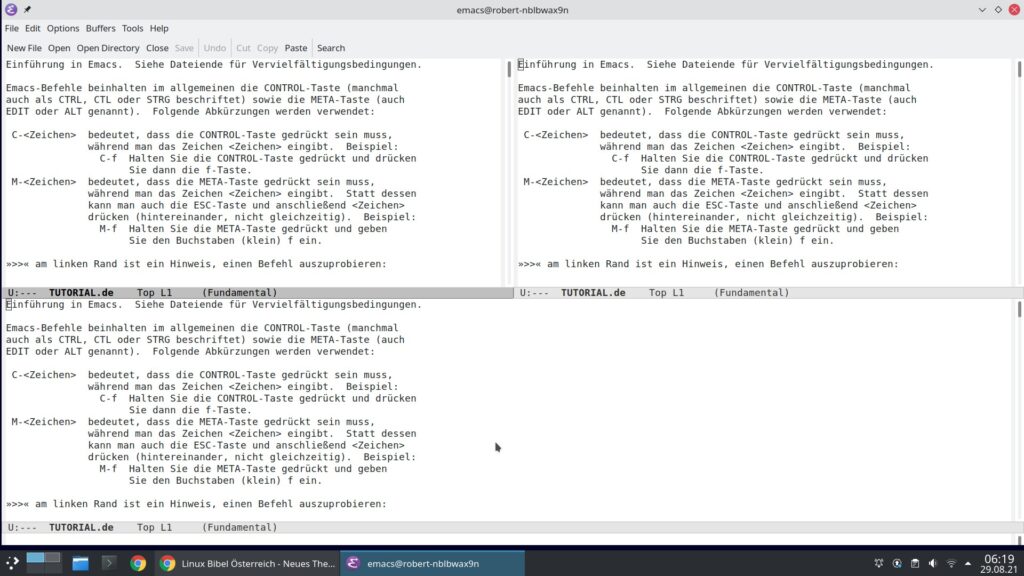This screenshot has height=576, width=1024.
Task: Open the File menu
Action: point(12,28)
